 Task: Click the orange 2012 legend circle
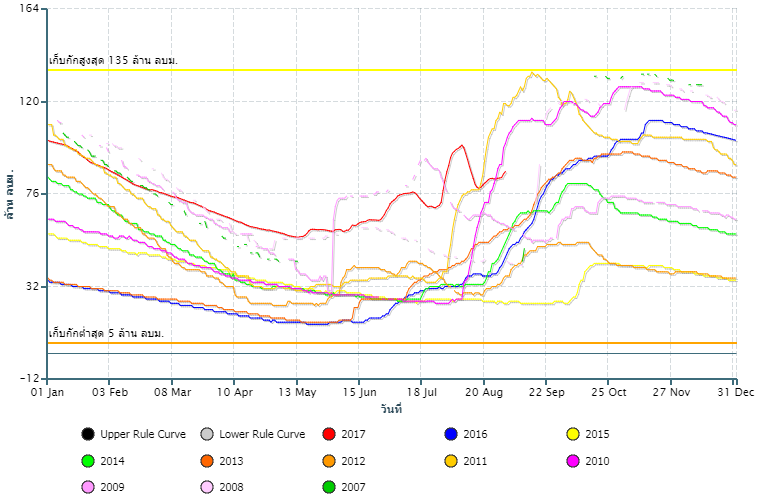pos(329,461)
